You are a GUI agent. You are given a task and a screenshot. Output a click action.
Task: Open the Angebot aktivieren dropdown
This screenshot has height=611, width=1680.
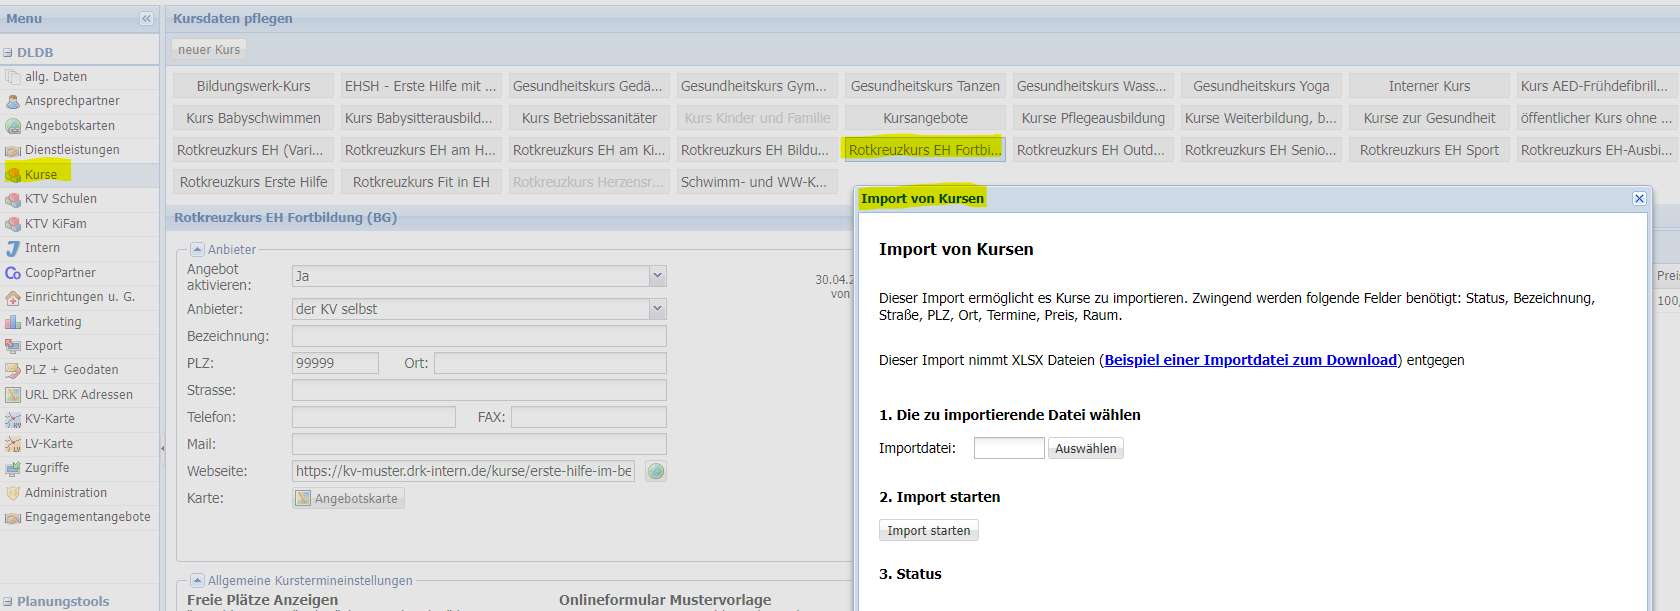657,276
